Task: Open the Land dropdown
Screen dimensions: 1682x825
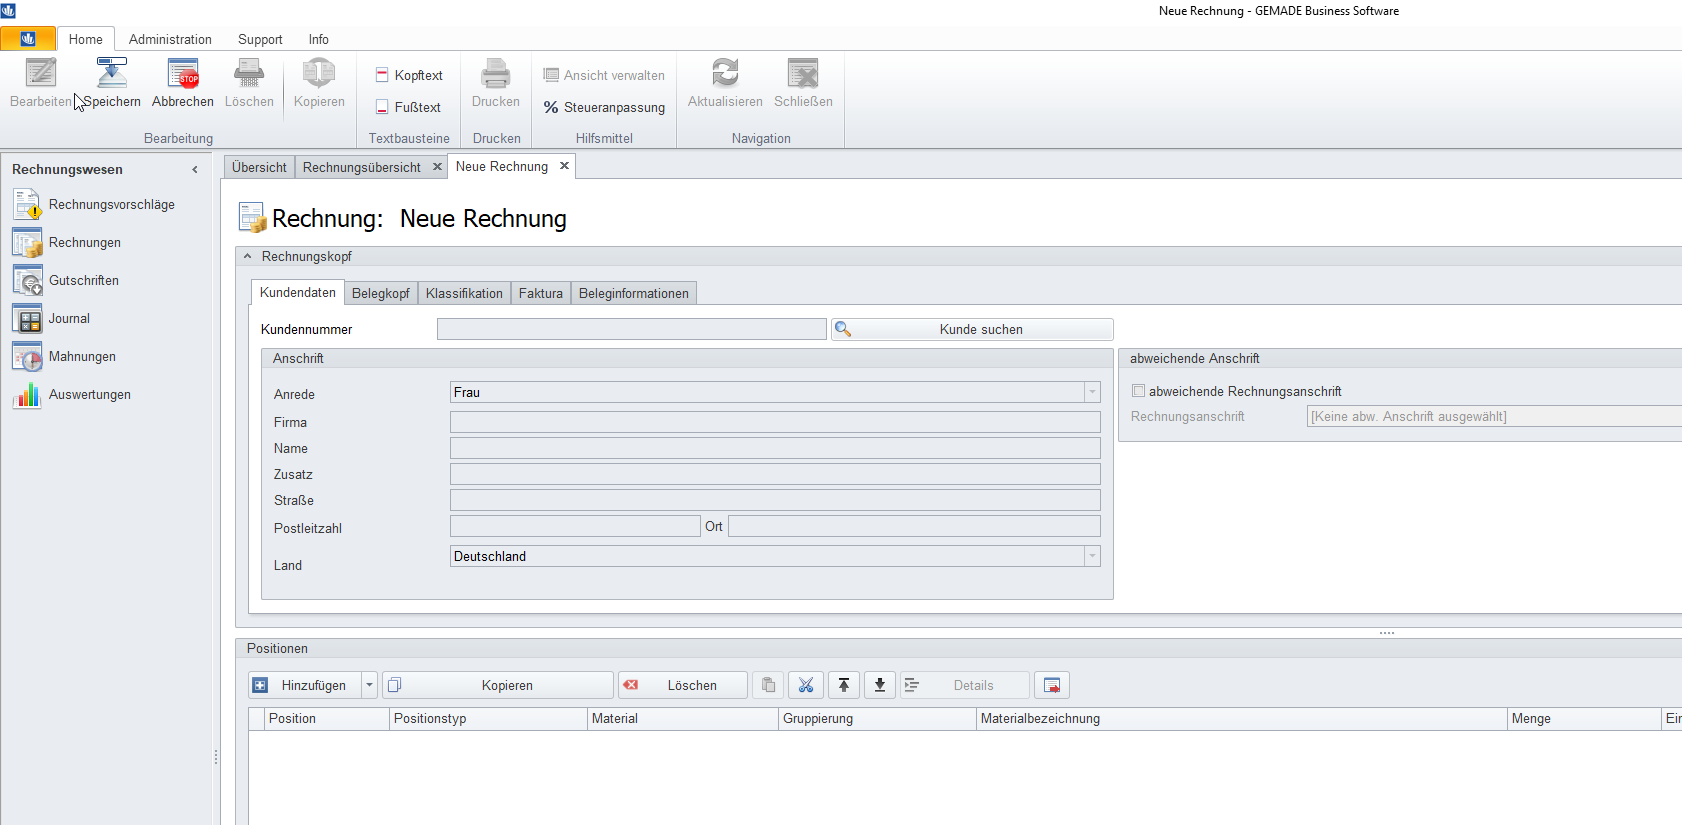Action: (1092, 557)
